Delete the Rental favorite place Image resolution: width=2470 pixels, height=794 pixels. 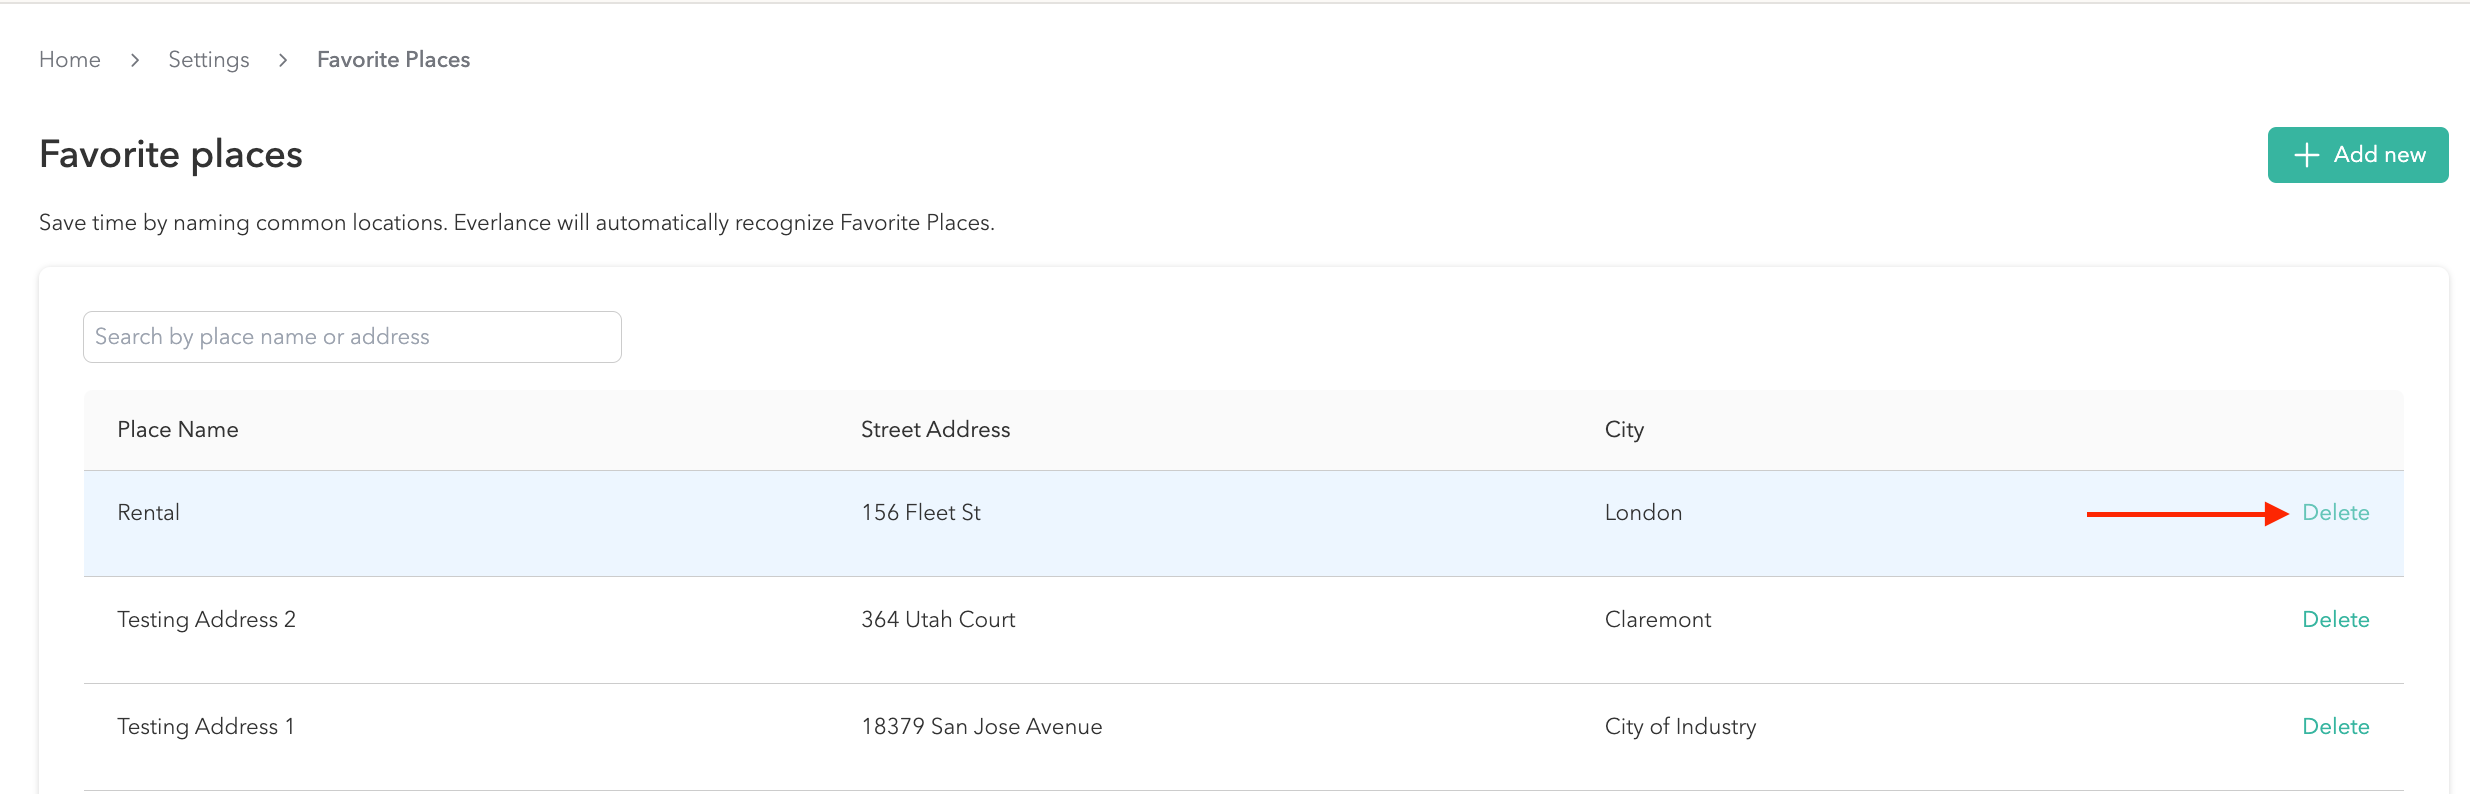[x=2336, y=511]
